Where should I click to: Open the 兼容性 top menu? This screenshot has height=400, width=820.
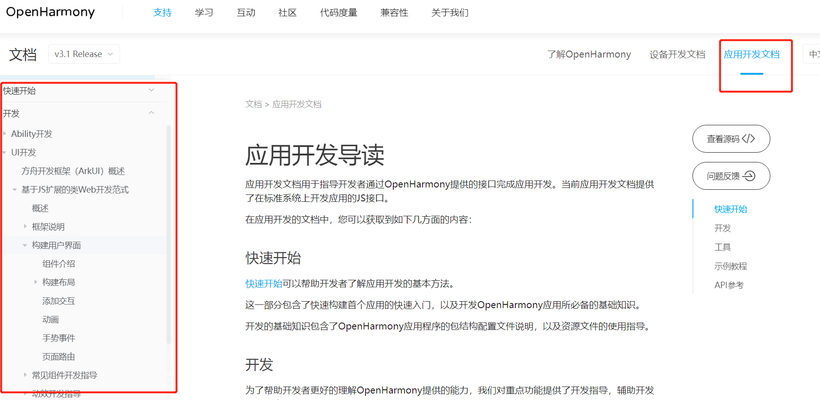click(394, 13)
